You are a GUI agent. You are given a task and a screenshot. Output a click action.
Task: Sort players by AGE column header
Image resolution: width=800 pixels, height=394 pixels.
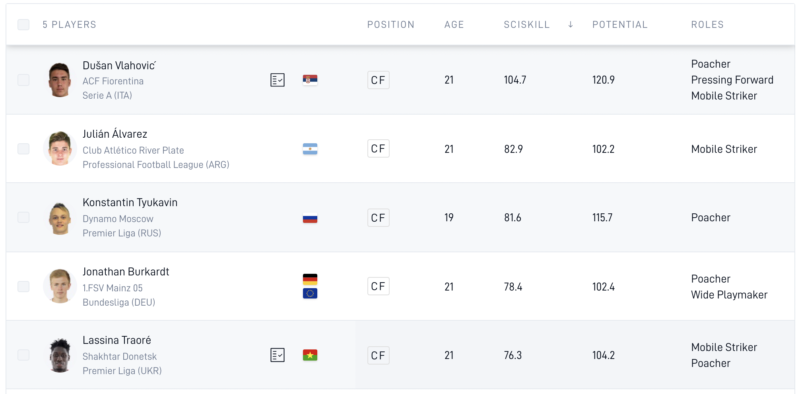click(454, 24)
